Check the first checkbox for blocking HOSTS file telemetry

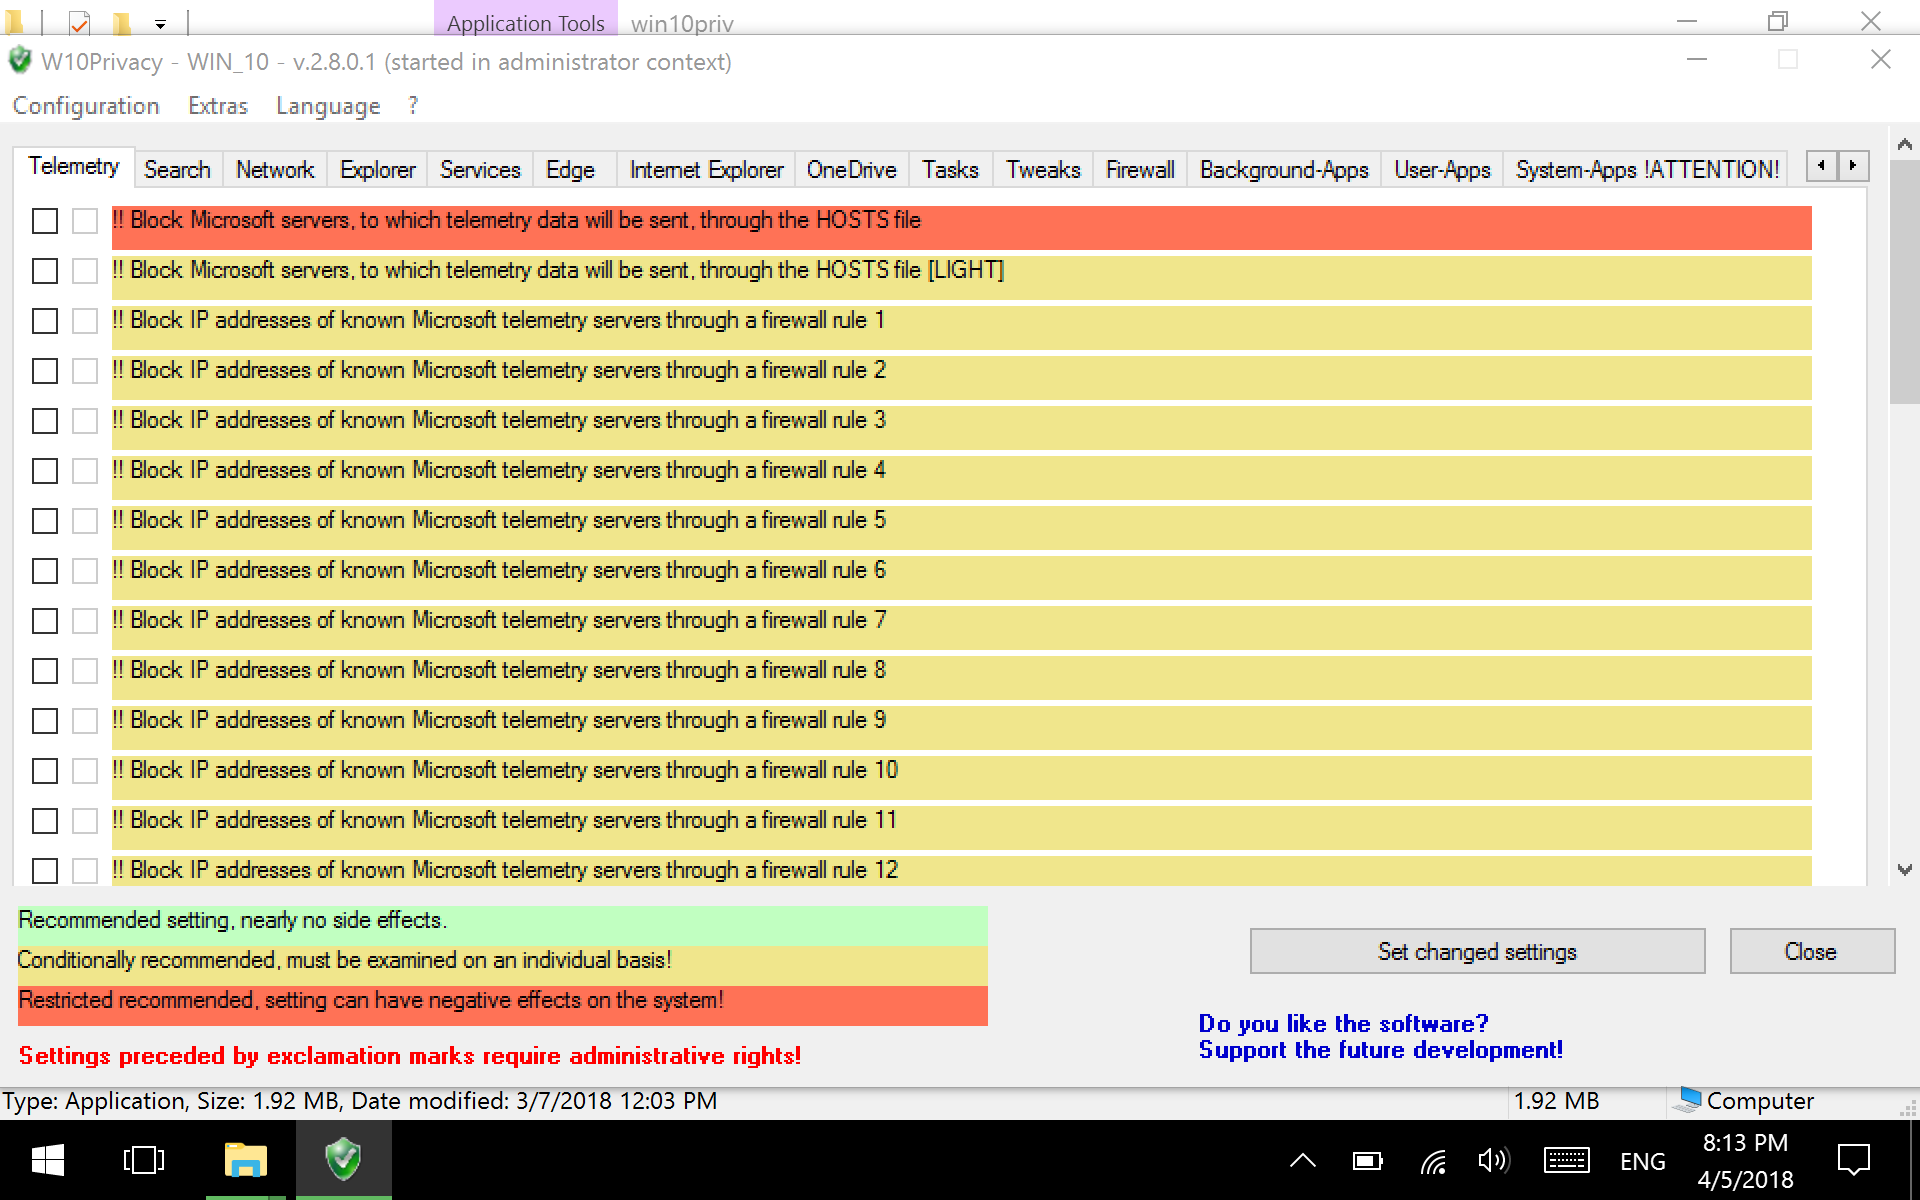[x=44, y=222]
